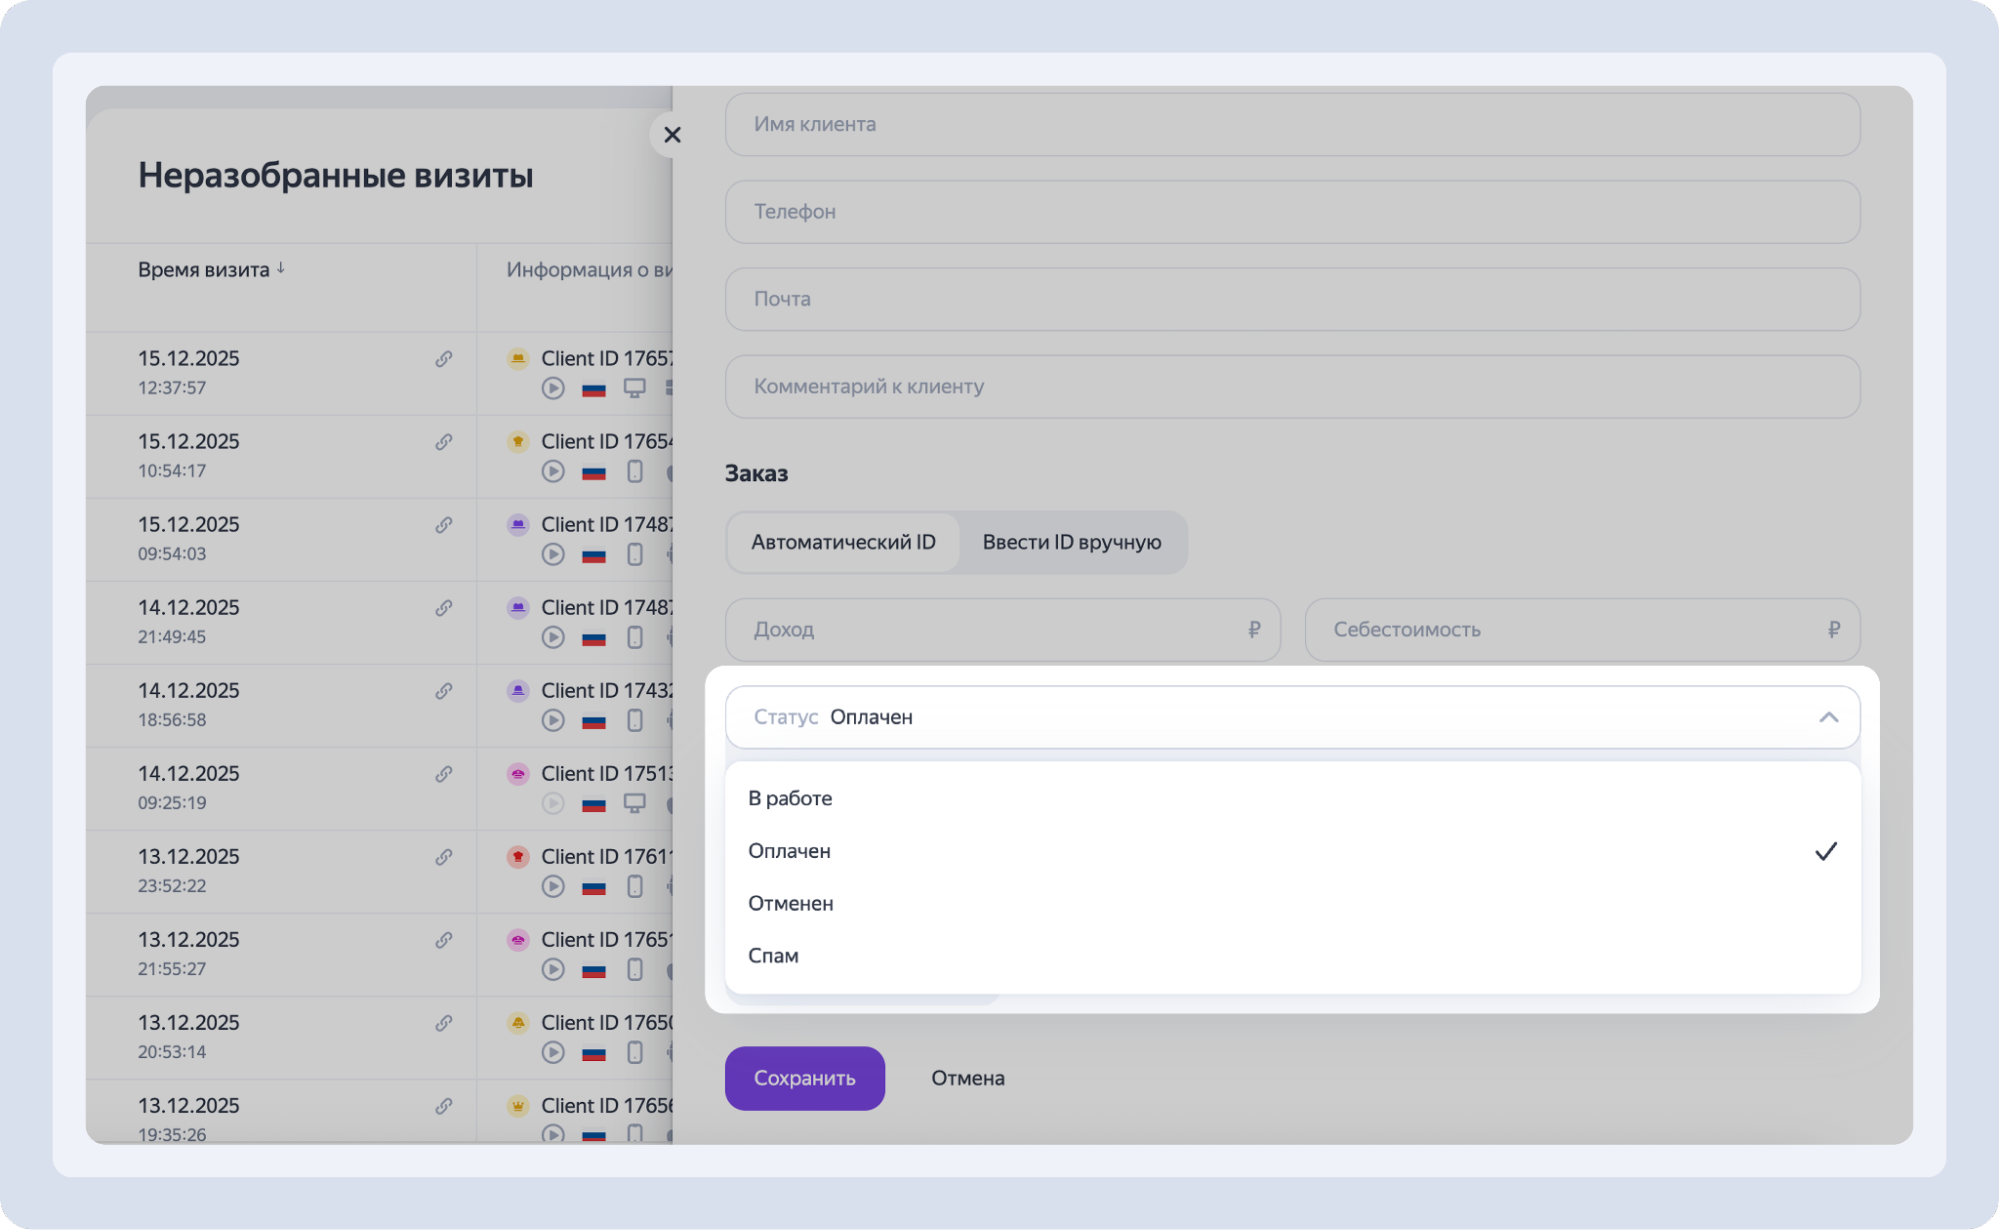
Task: Click the desktop device icon on the 15.12.2025 12:37:57 row
Action: click(634, 388)
